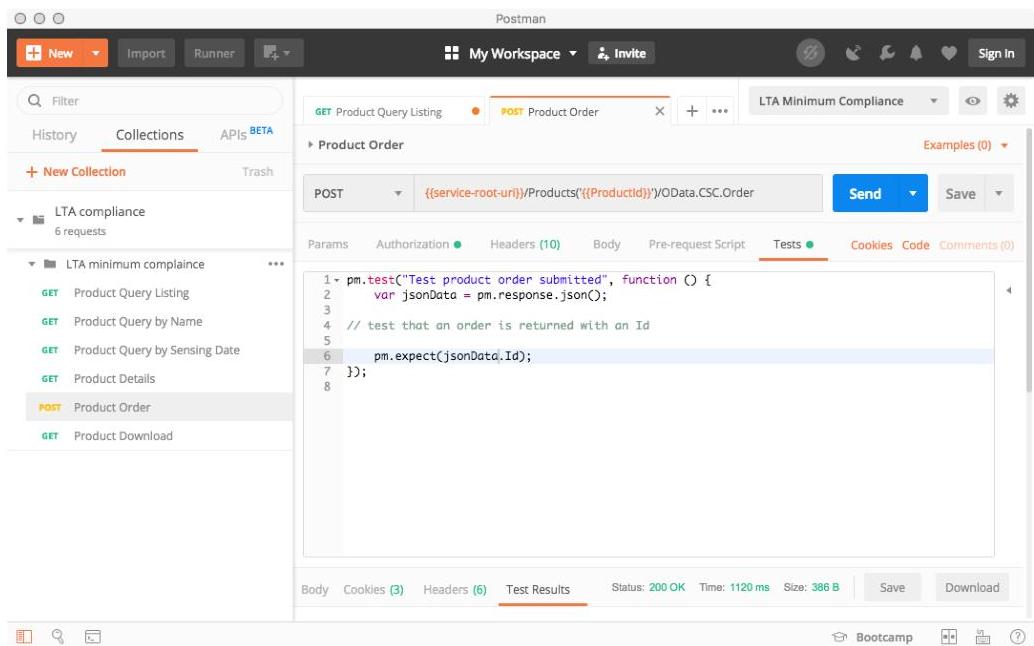Screen dimensions: 1034x646
Task: Create a New Collection
Action: coord(76,171)
